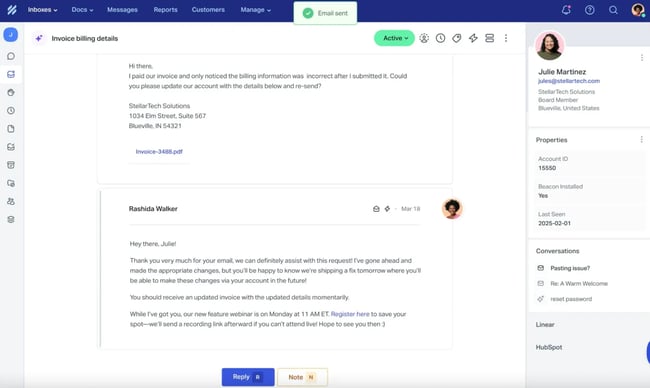650x388 pixels.
Task: Click the sparkle icon on Rashida's reply
Action: coord(387,209)
